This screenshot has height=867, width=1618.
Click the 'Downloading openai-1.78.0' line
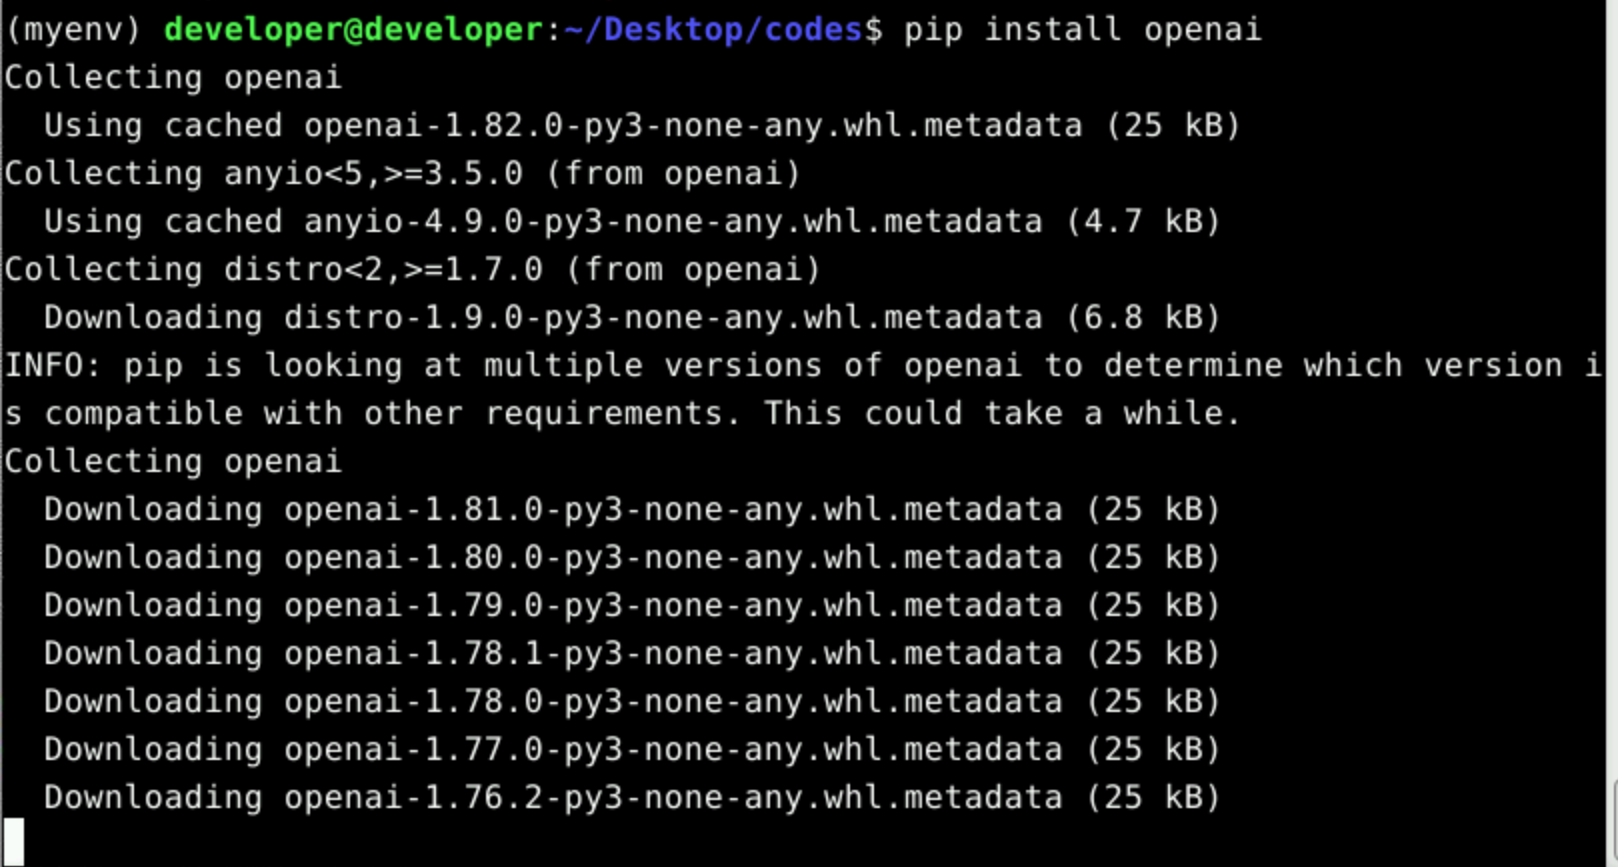pos(631,702)
